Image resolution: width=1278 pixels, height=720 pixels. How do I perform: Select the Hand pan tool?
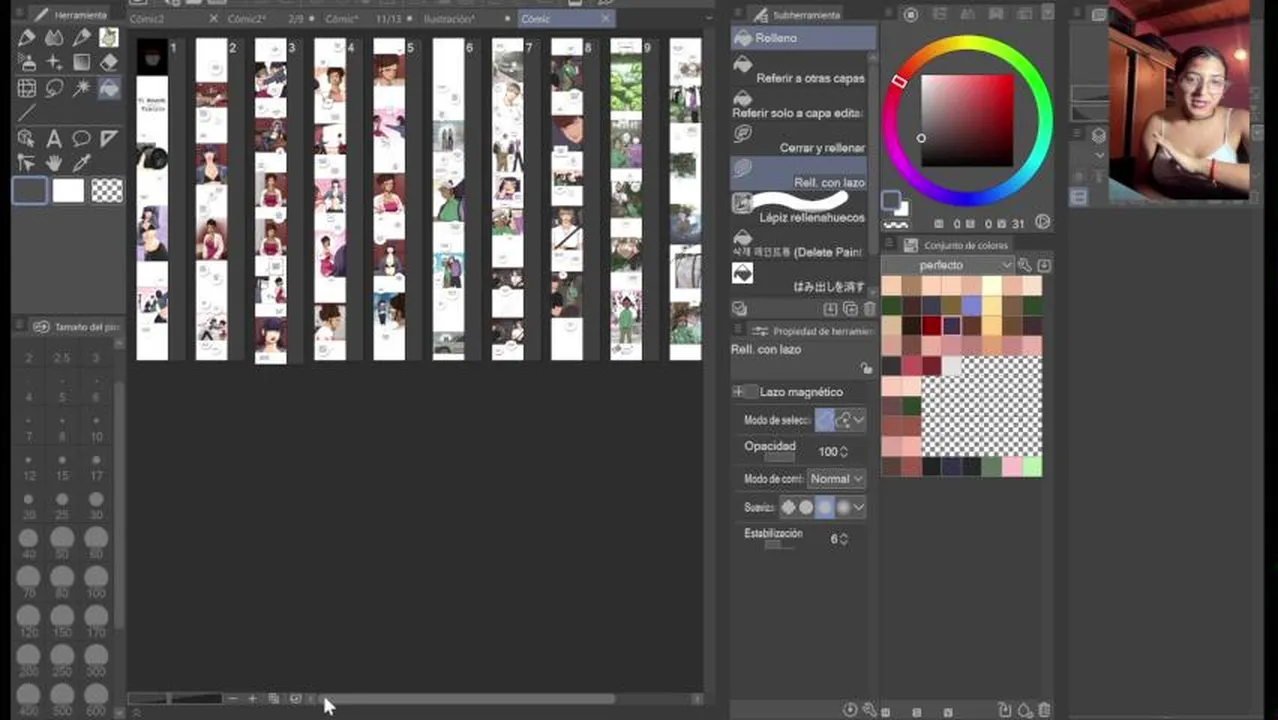pos(54,163)
